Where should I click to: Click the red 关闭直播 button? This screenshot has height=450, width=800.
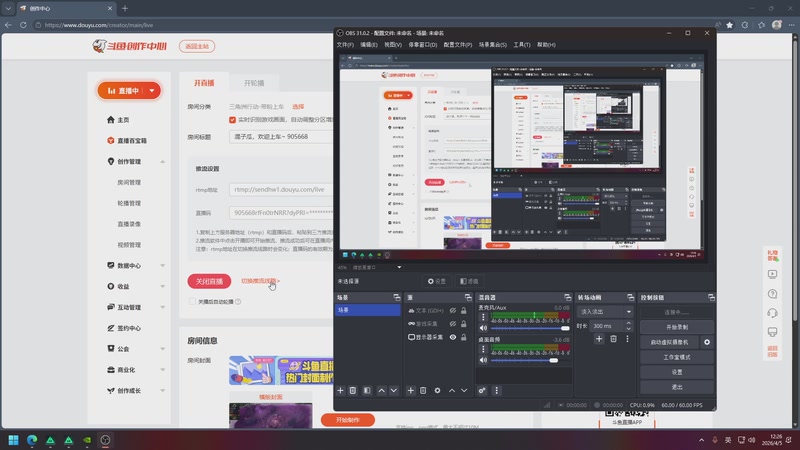coord(209,281)
